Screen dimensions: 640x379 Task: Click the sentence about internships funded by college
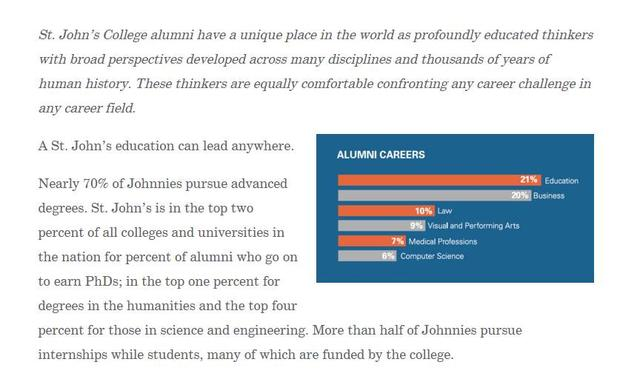pyautogui.click(x=280, y=342)
